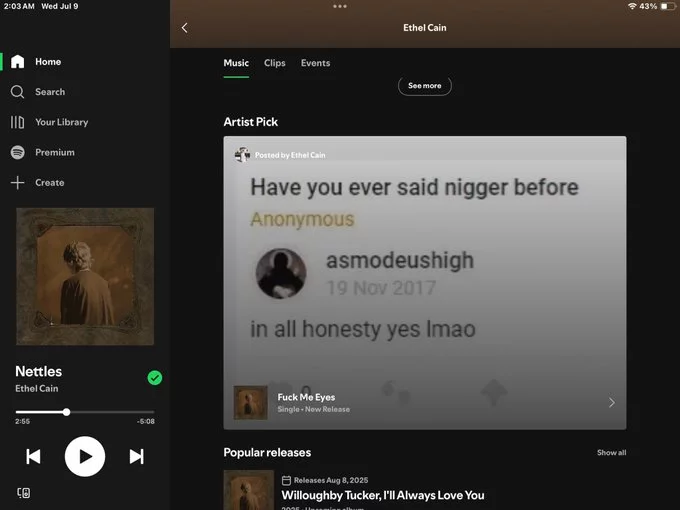Switch to the Events tab
This screenshot has height=510, width=680.
pyautogui.click(x=315, y=63)
